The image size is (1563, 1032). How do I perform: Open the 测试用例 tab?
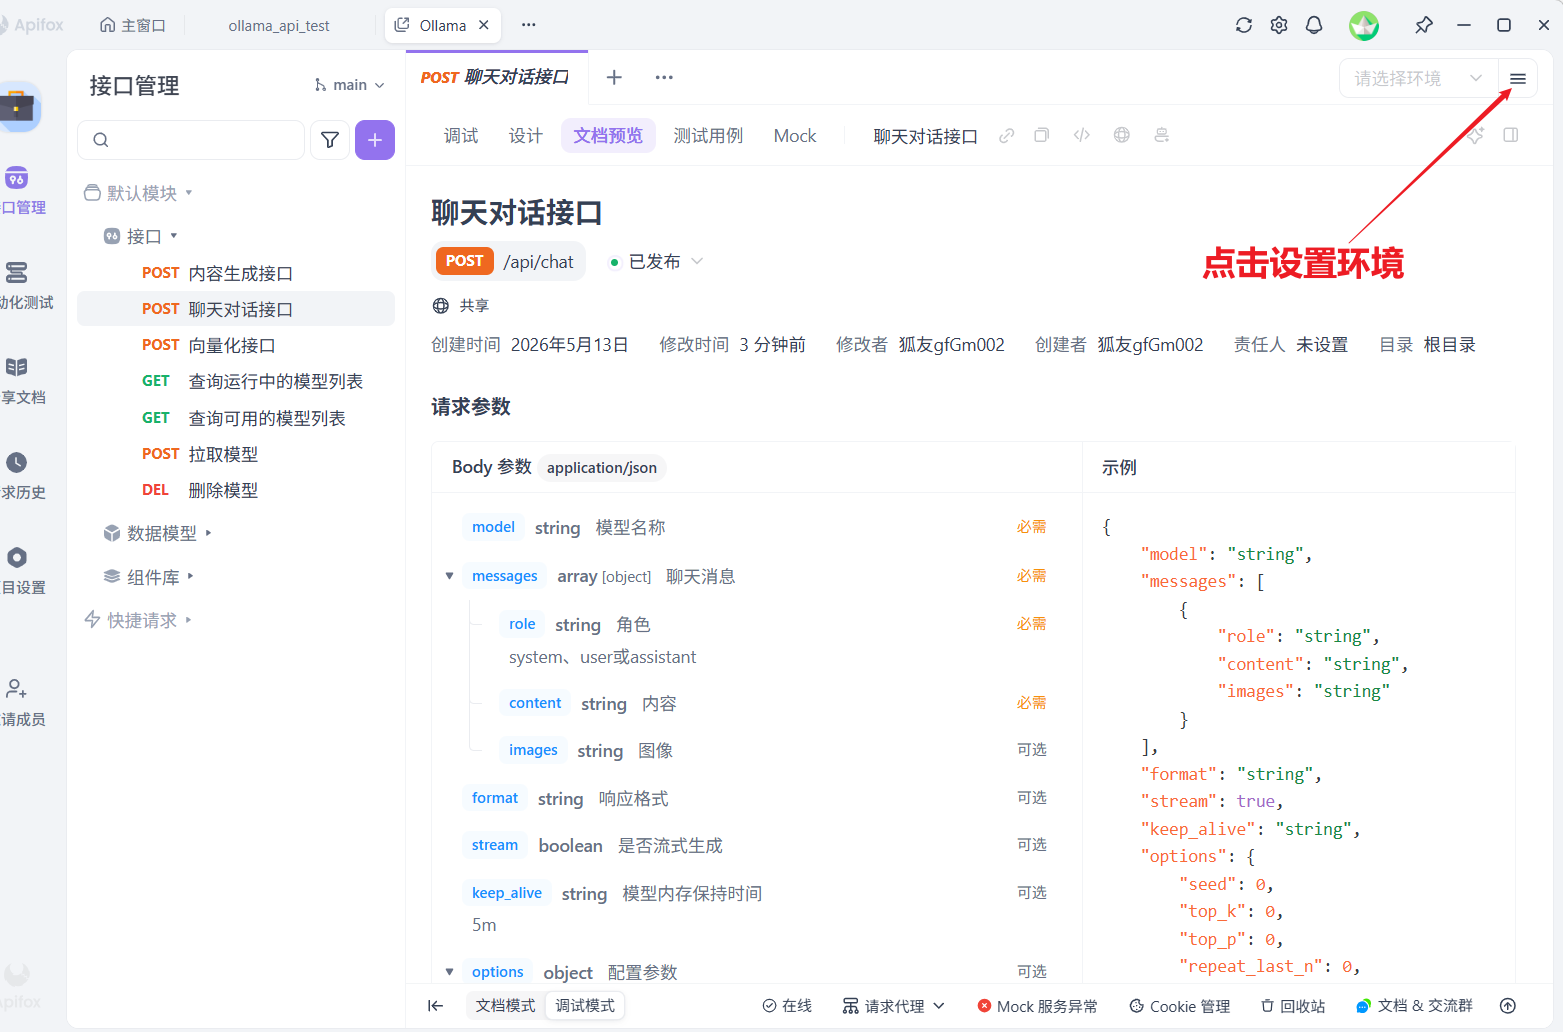pos(708,136)
